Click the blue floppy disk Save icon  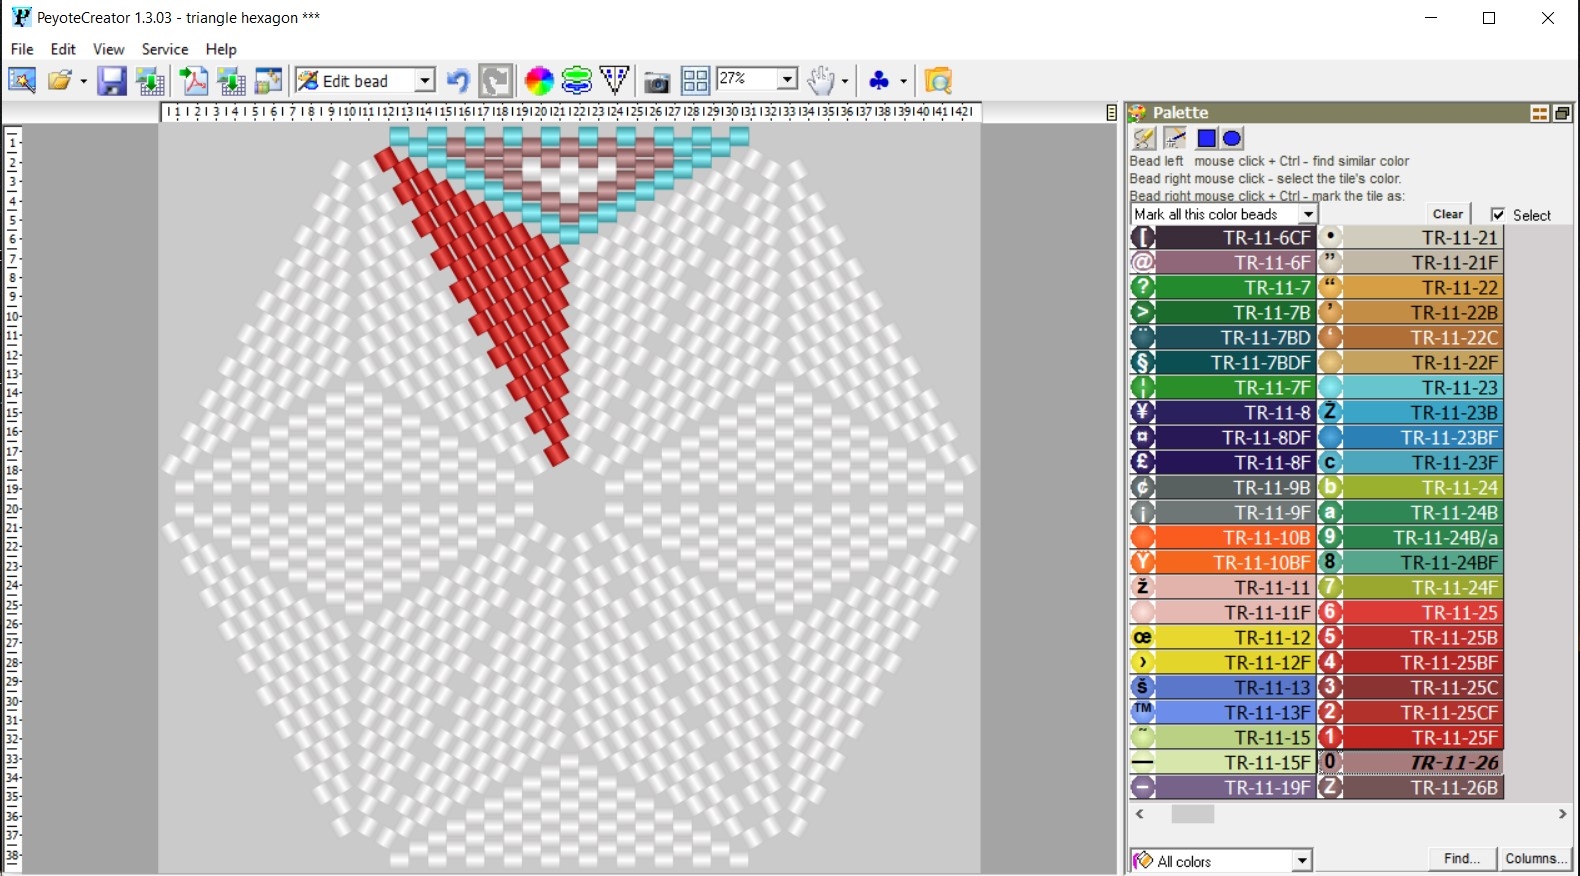111,81
